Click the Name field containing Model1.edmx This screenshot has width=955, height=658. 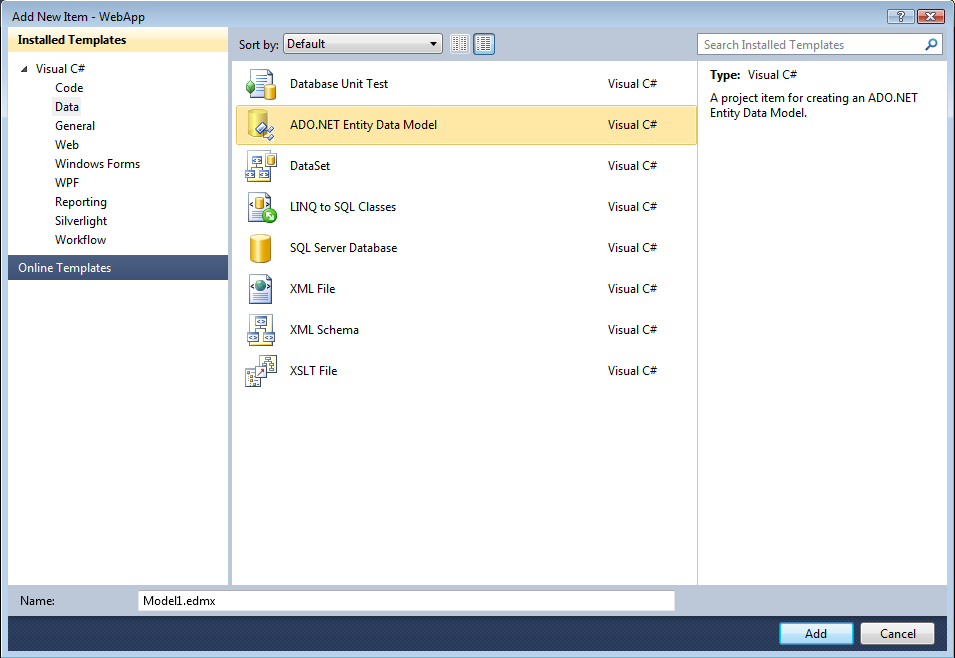coord(406,601)
